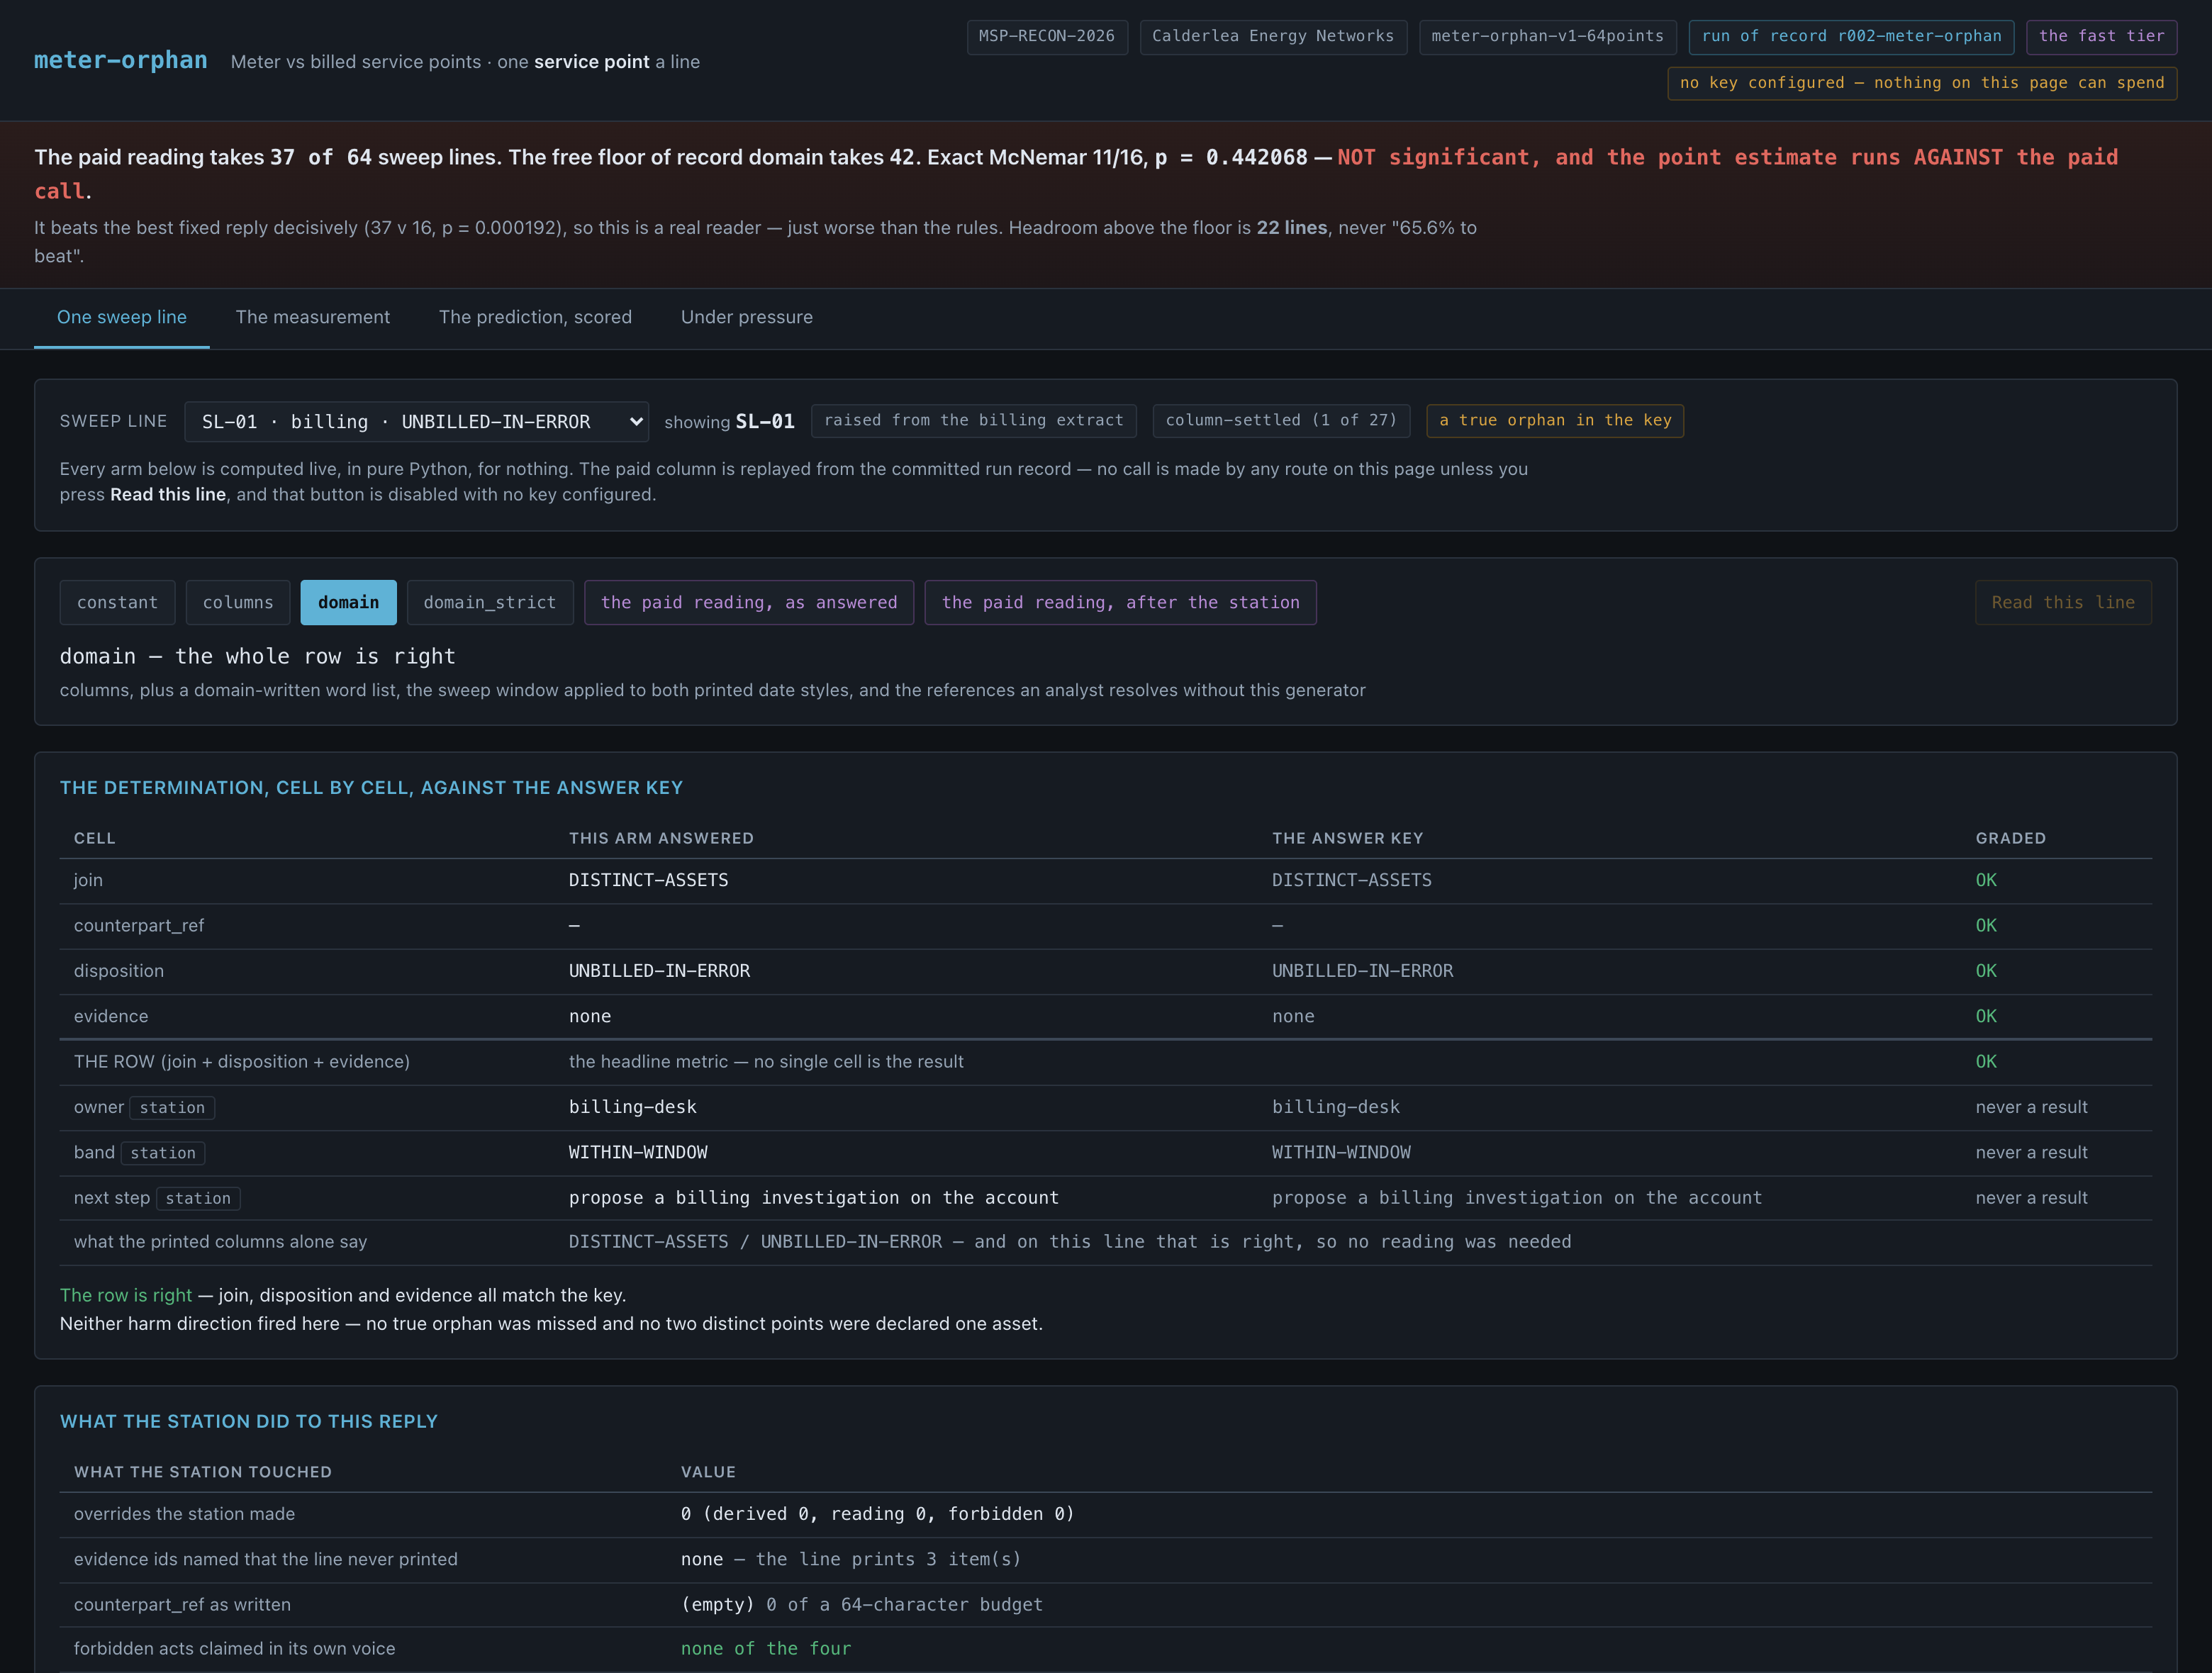Select the Under pressure tab

click(x=747, y=317)
